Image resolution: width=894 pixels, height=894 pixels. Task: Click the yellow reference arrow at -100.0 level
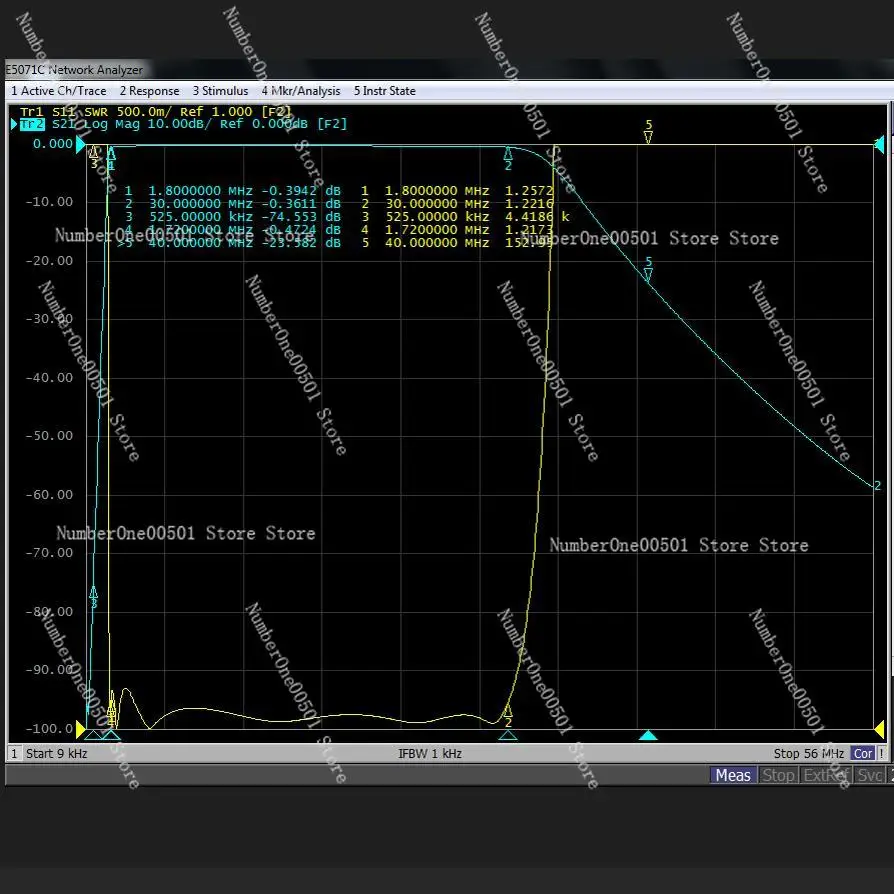coord(80,729)
